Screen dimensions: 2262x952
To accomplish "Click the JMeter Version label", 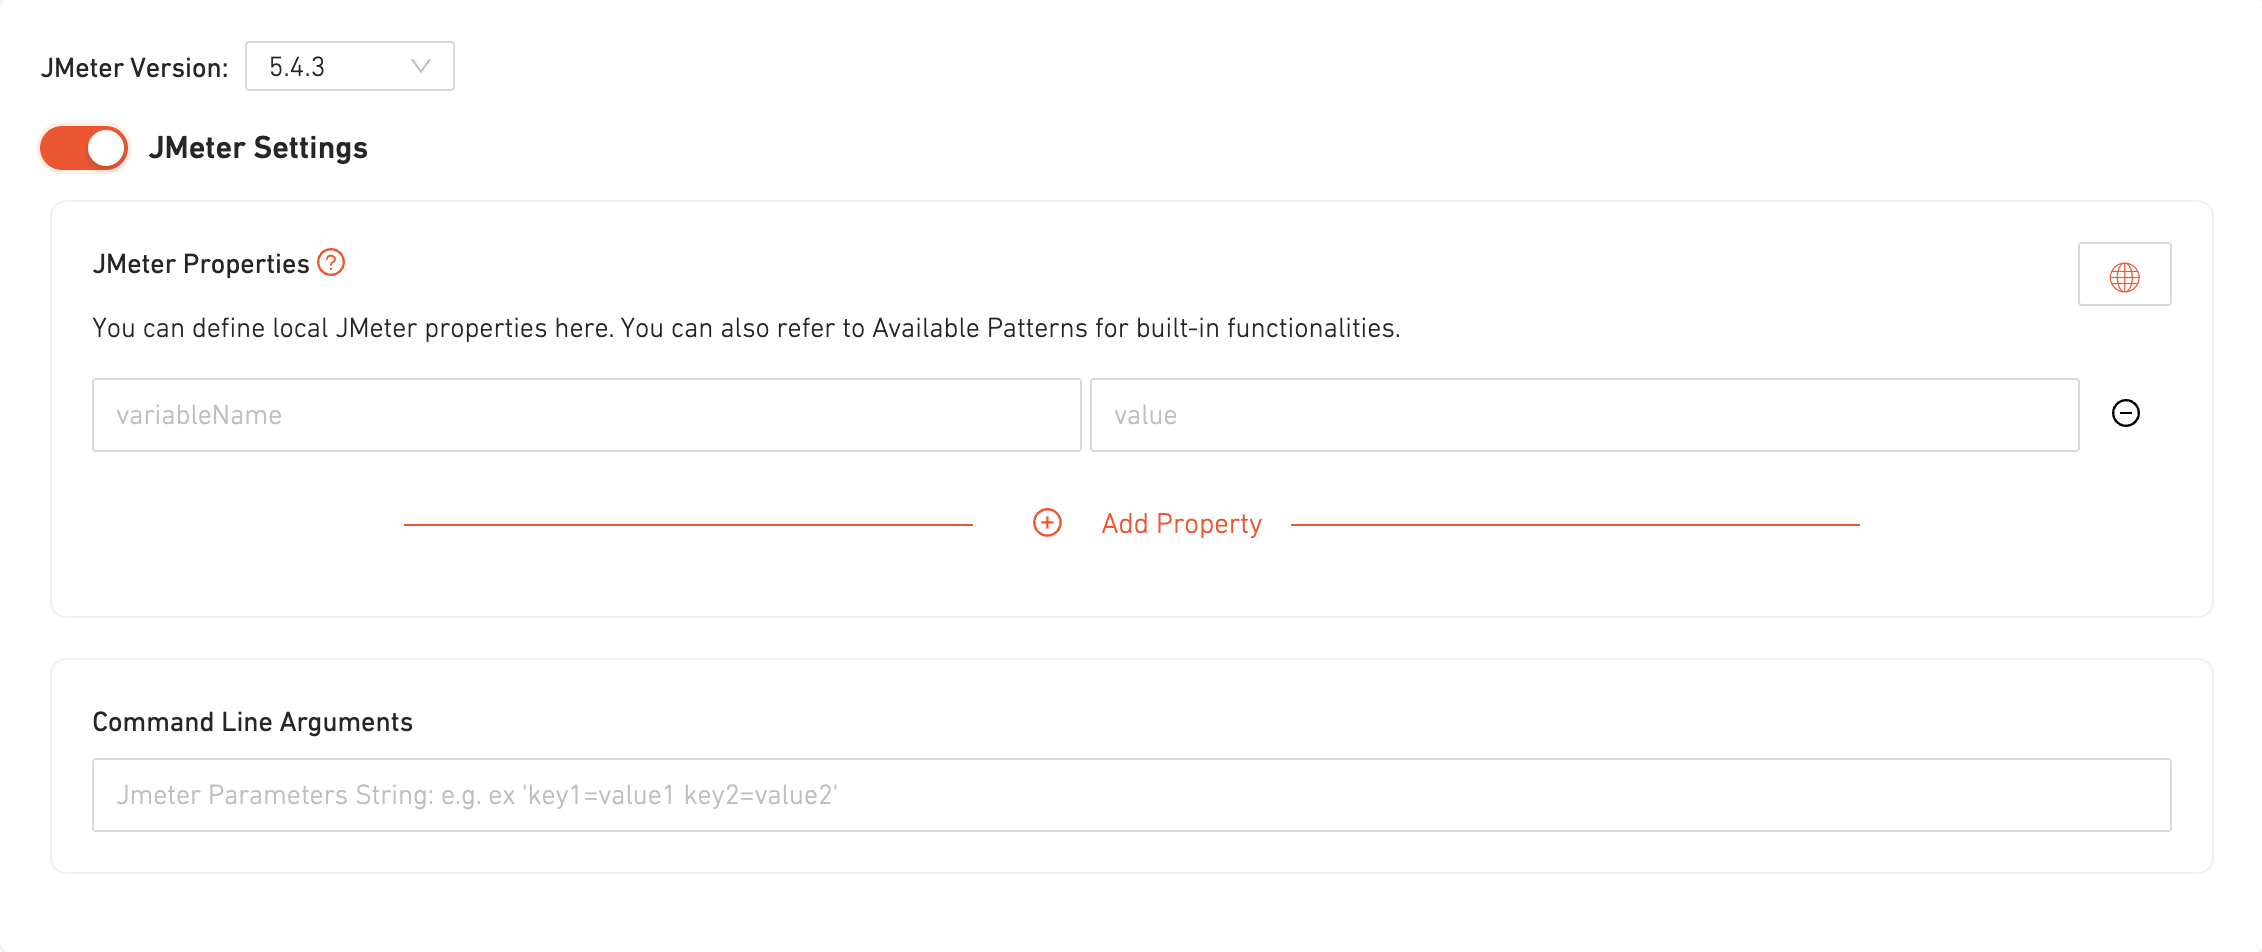I will [134, 68].
